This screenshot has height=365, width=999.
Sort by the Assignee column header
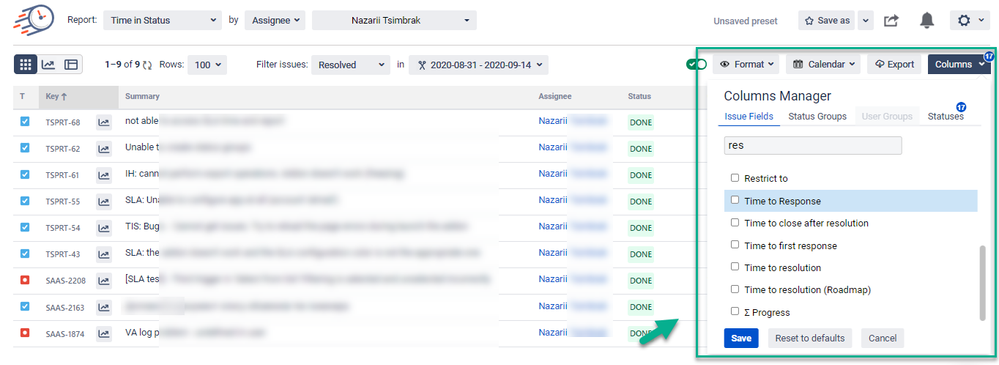[x=555, y=96]
